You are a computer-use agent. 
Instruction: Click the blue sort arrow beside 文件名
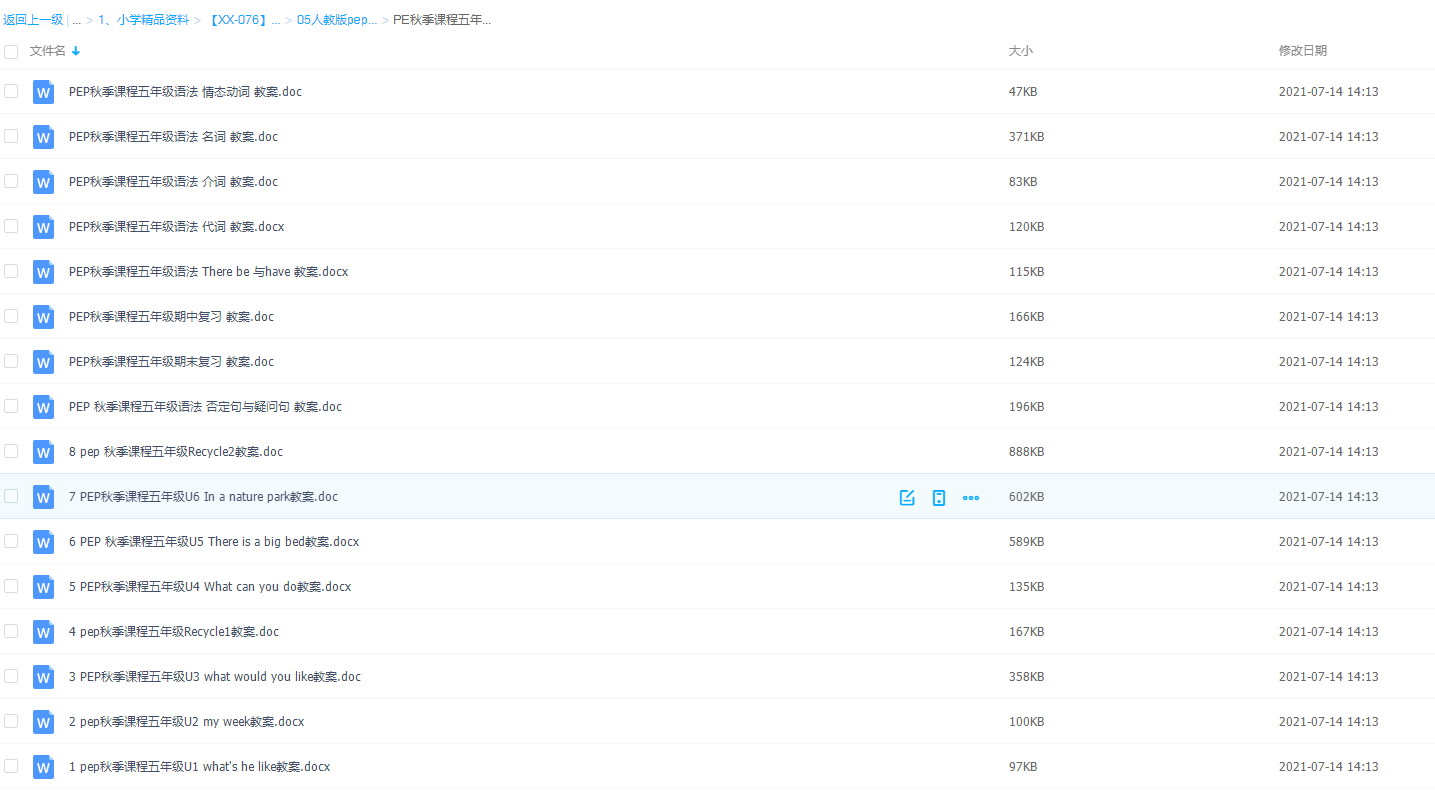[76, 51]
